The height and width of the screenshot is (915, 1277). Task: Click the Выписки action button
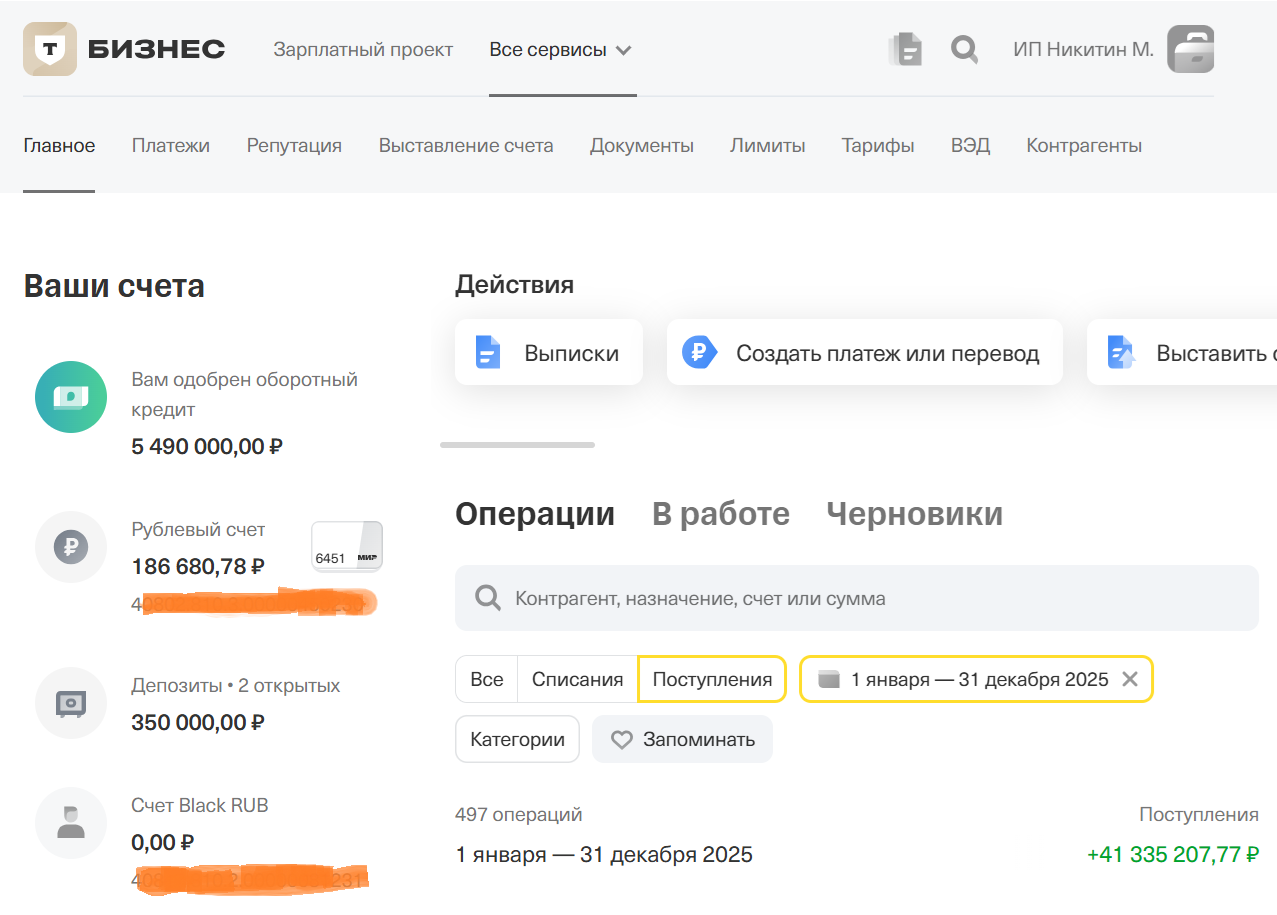click(549, 353)
